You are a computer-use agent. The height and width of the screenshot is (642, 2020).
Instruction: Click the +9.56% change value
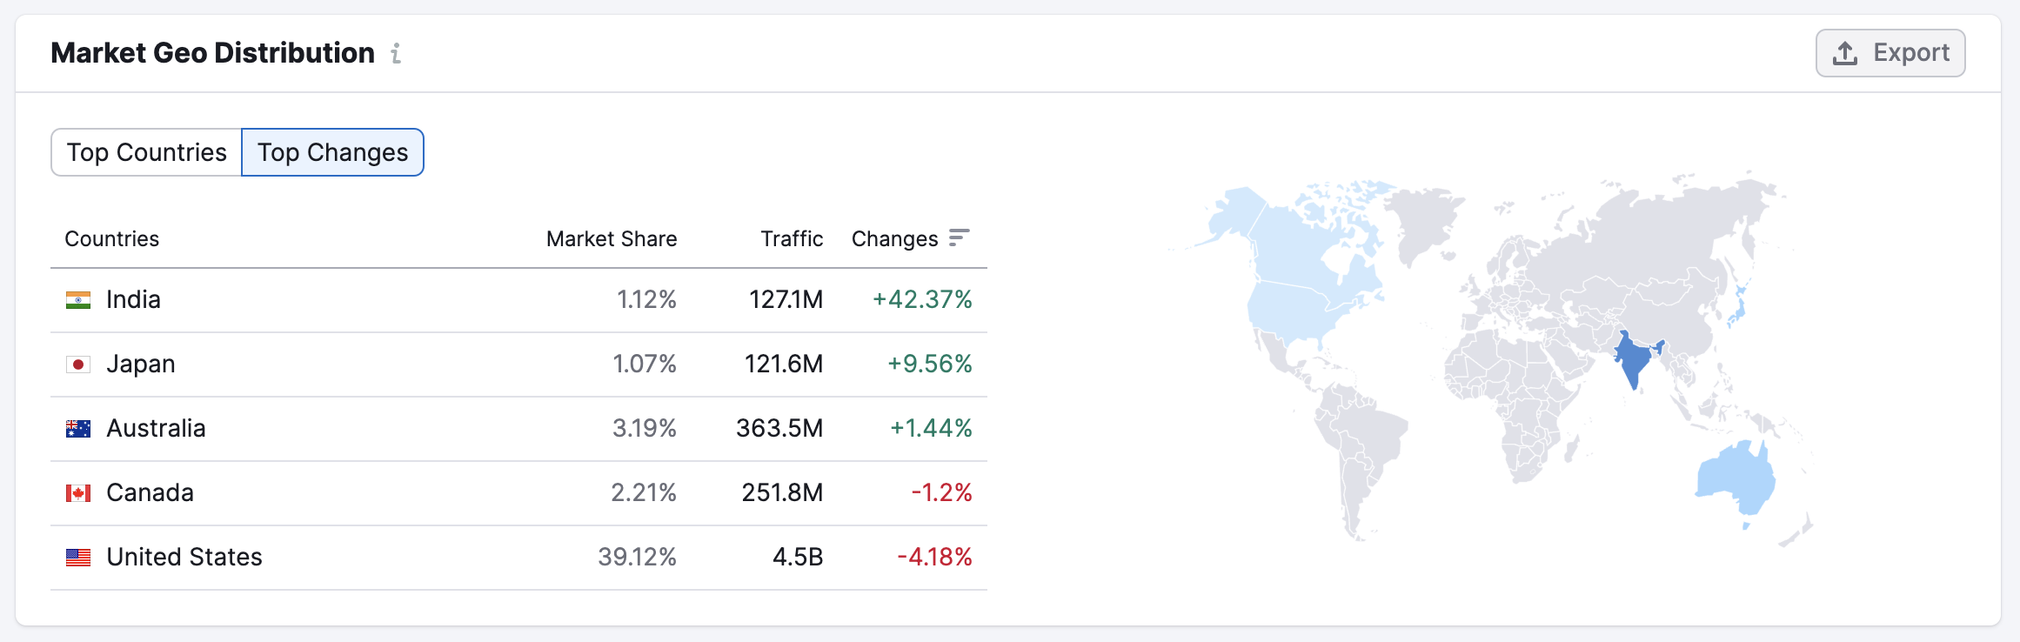[930, 364]
